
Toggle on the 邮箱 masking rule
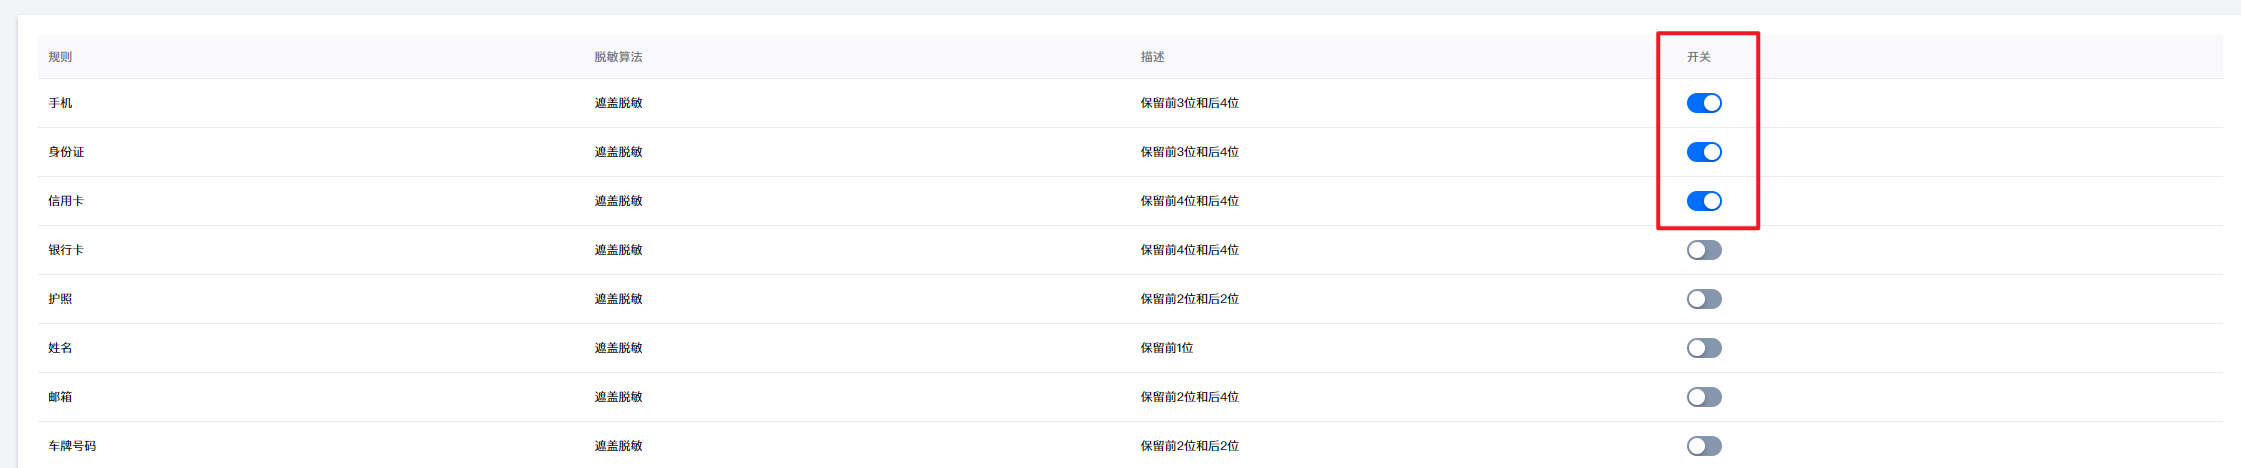point(1704,397)
